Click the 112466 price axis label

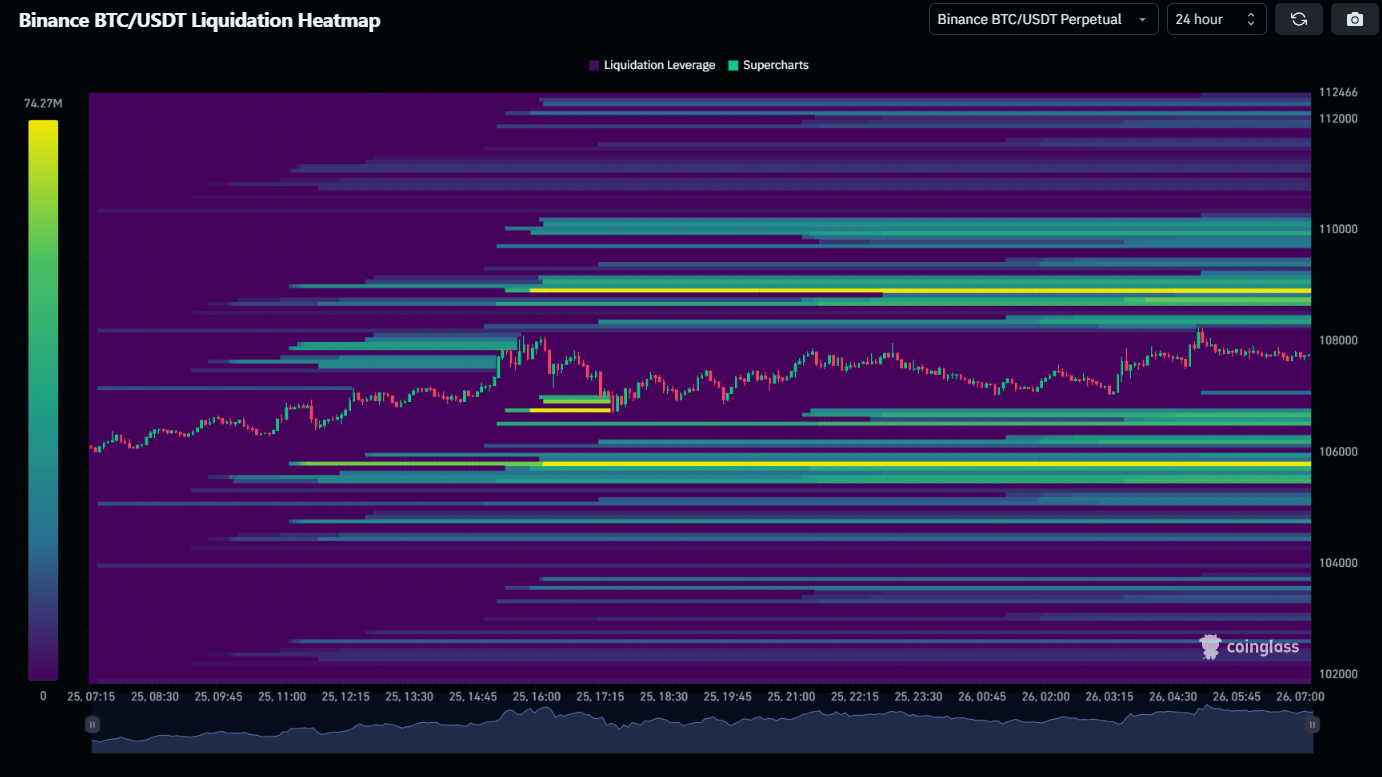pyautogui.click(x=1338, y=92)
